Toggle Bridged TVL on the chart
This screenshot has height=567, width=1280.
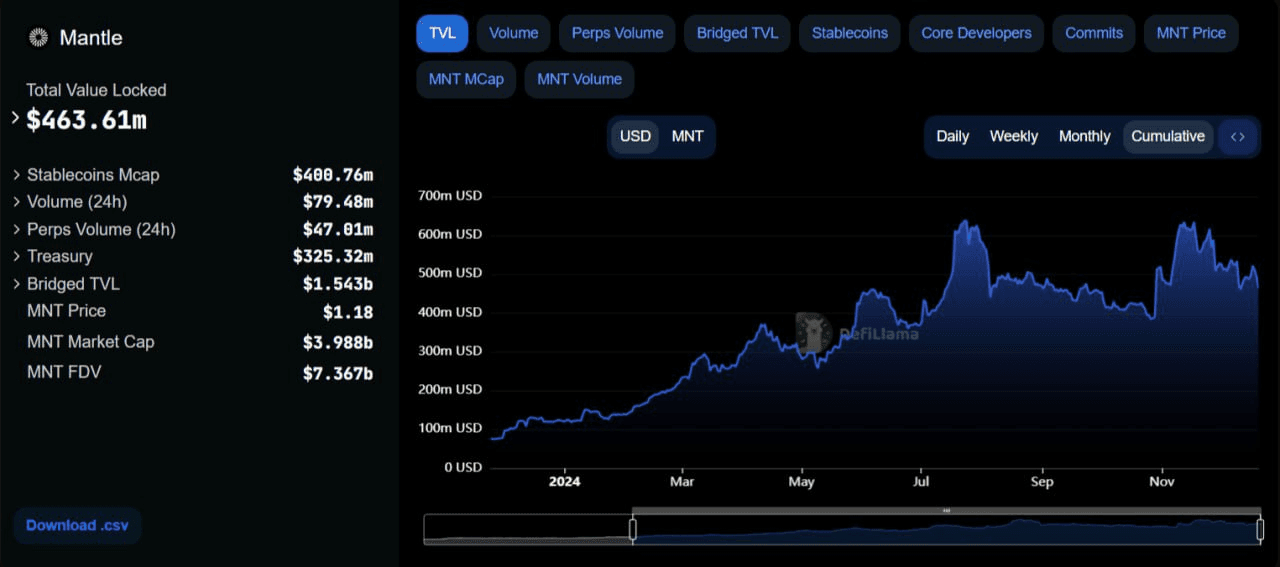click(x=737, y=33)
